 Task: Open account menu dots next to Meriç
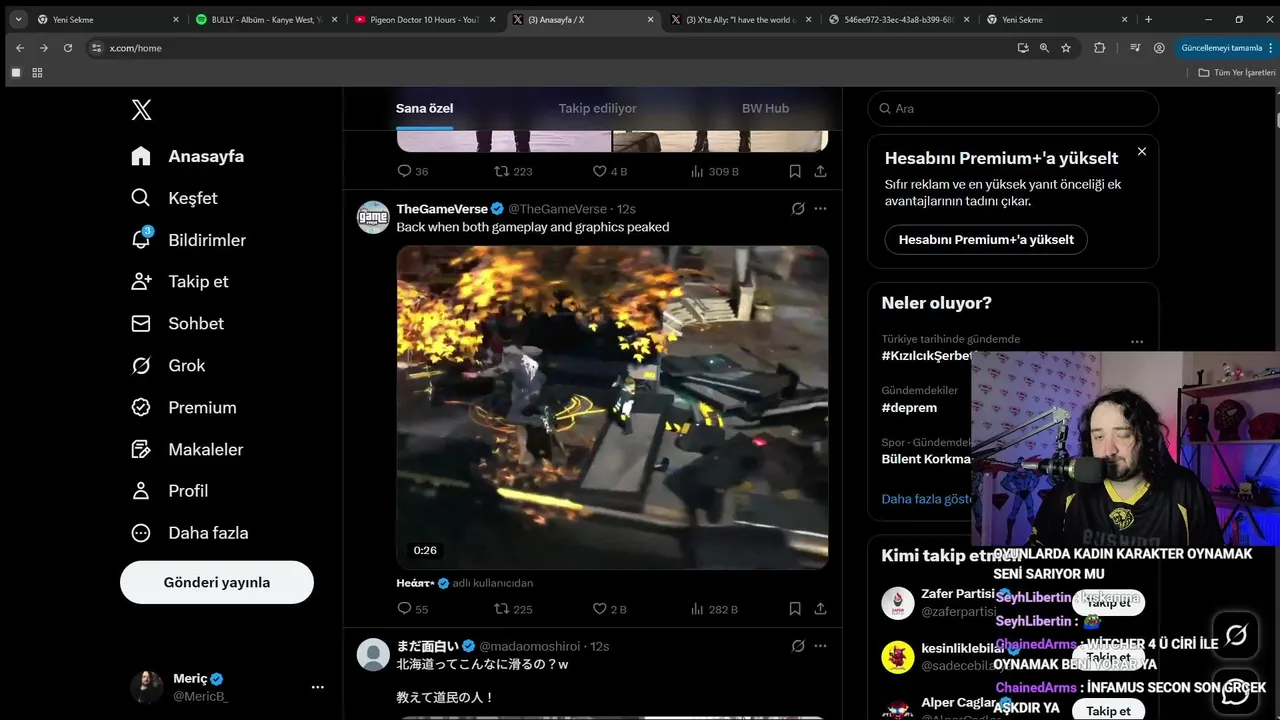point(317,687)
